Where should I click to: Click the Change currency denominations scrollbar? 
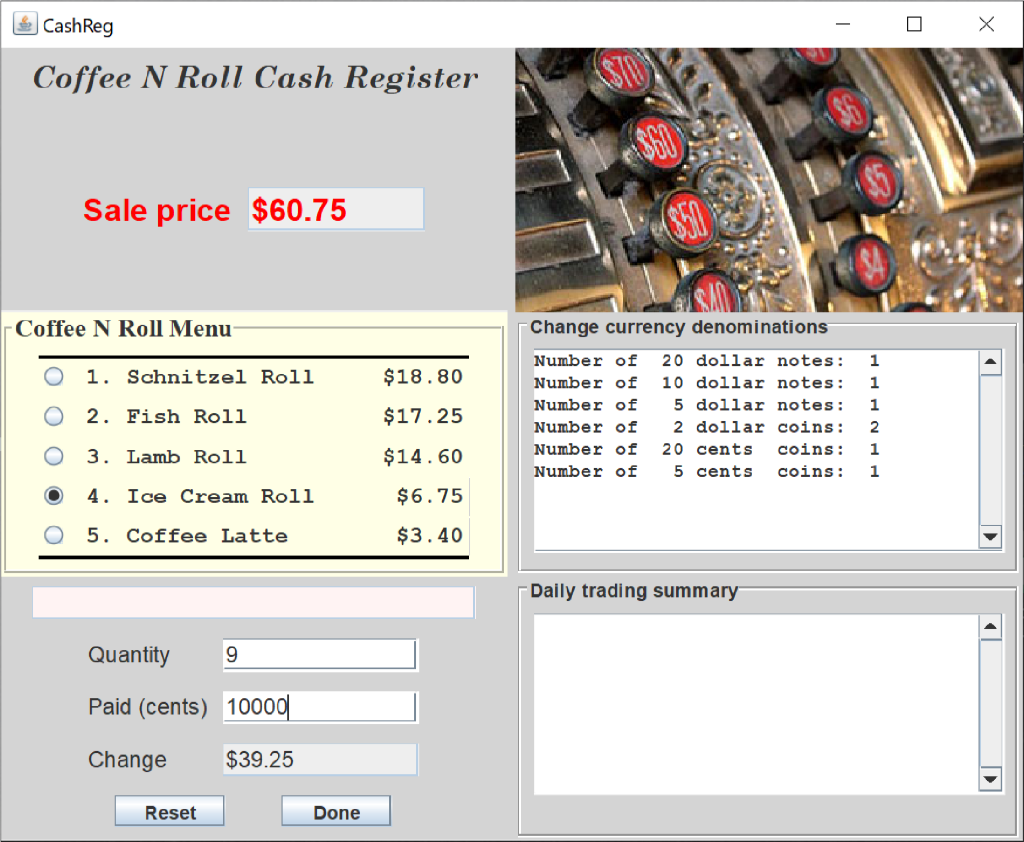[x=990, y=450]
